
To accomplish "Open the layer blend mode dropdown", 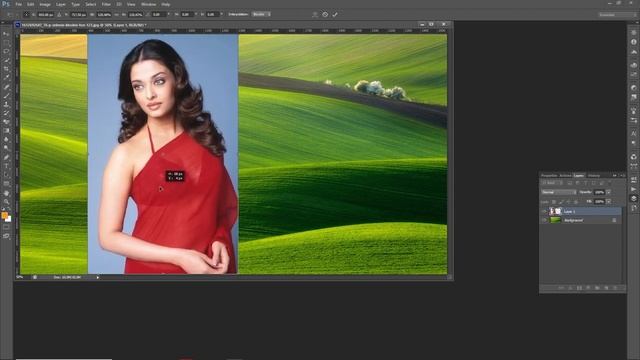I will click(559, 192).
